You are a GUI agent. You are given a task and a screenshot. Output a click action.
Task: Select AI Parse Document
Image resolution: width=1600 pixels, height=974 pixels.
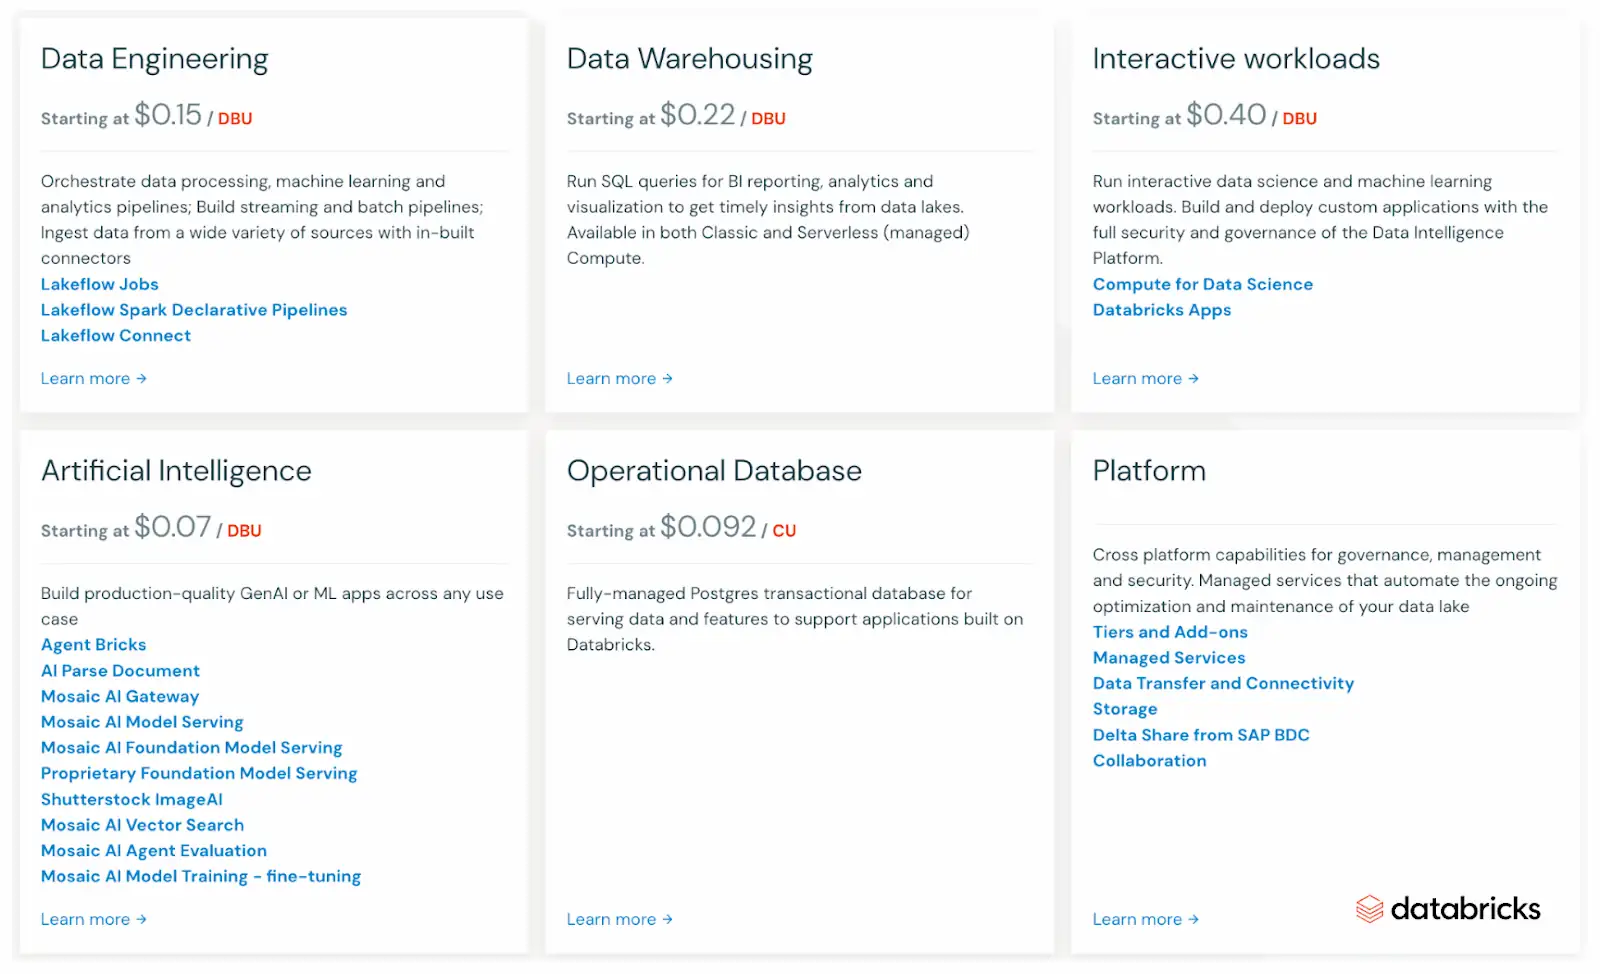pos(120,670)
